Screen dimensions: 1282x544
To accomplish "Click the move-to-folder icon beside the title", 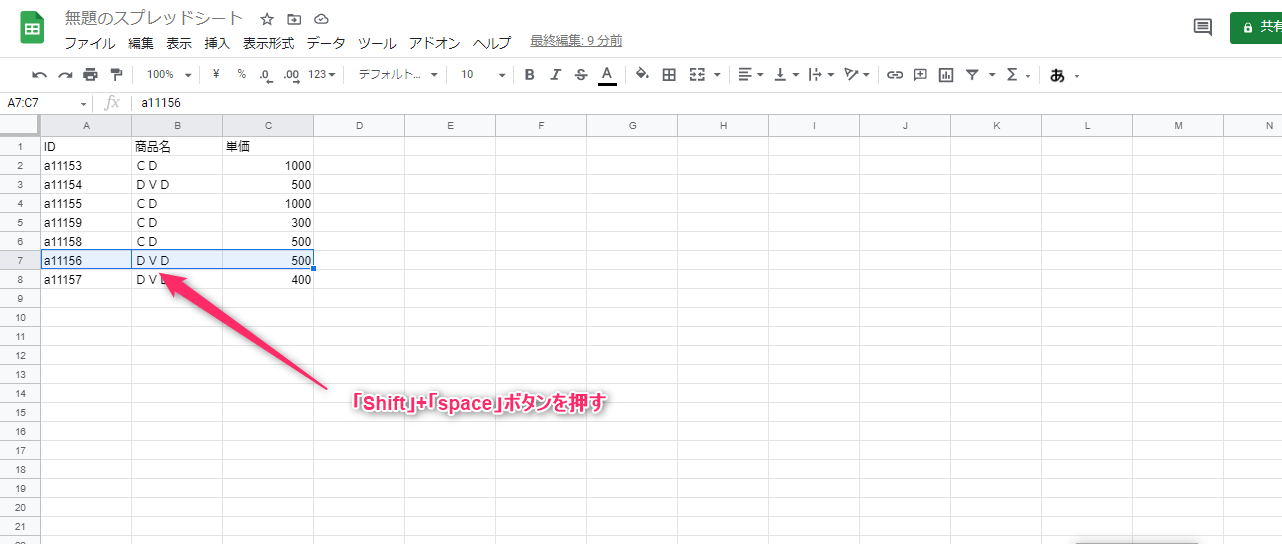I will click(294, 19).
